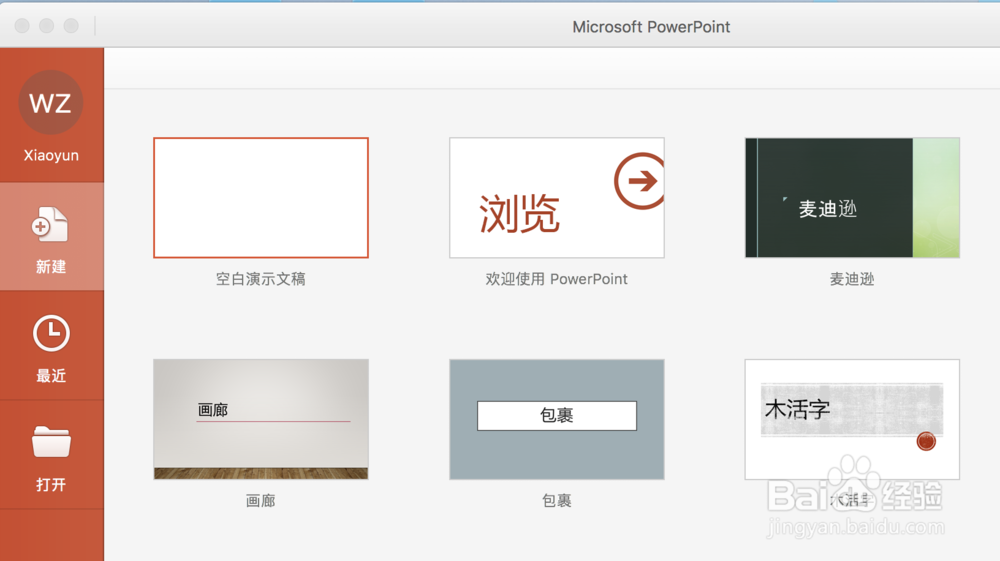Minimize the PowerPoint window
The image size is (1000, 561).
point(47,26)
